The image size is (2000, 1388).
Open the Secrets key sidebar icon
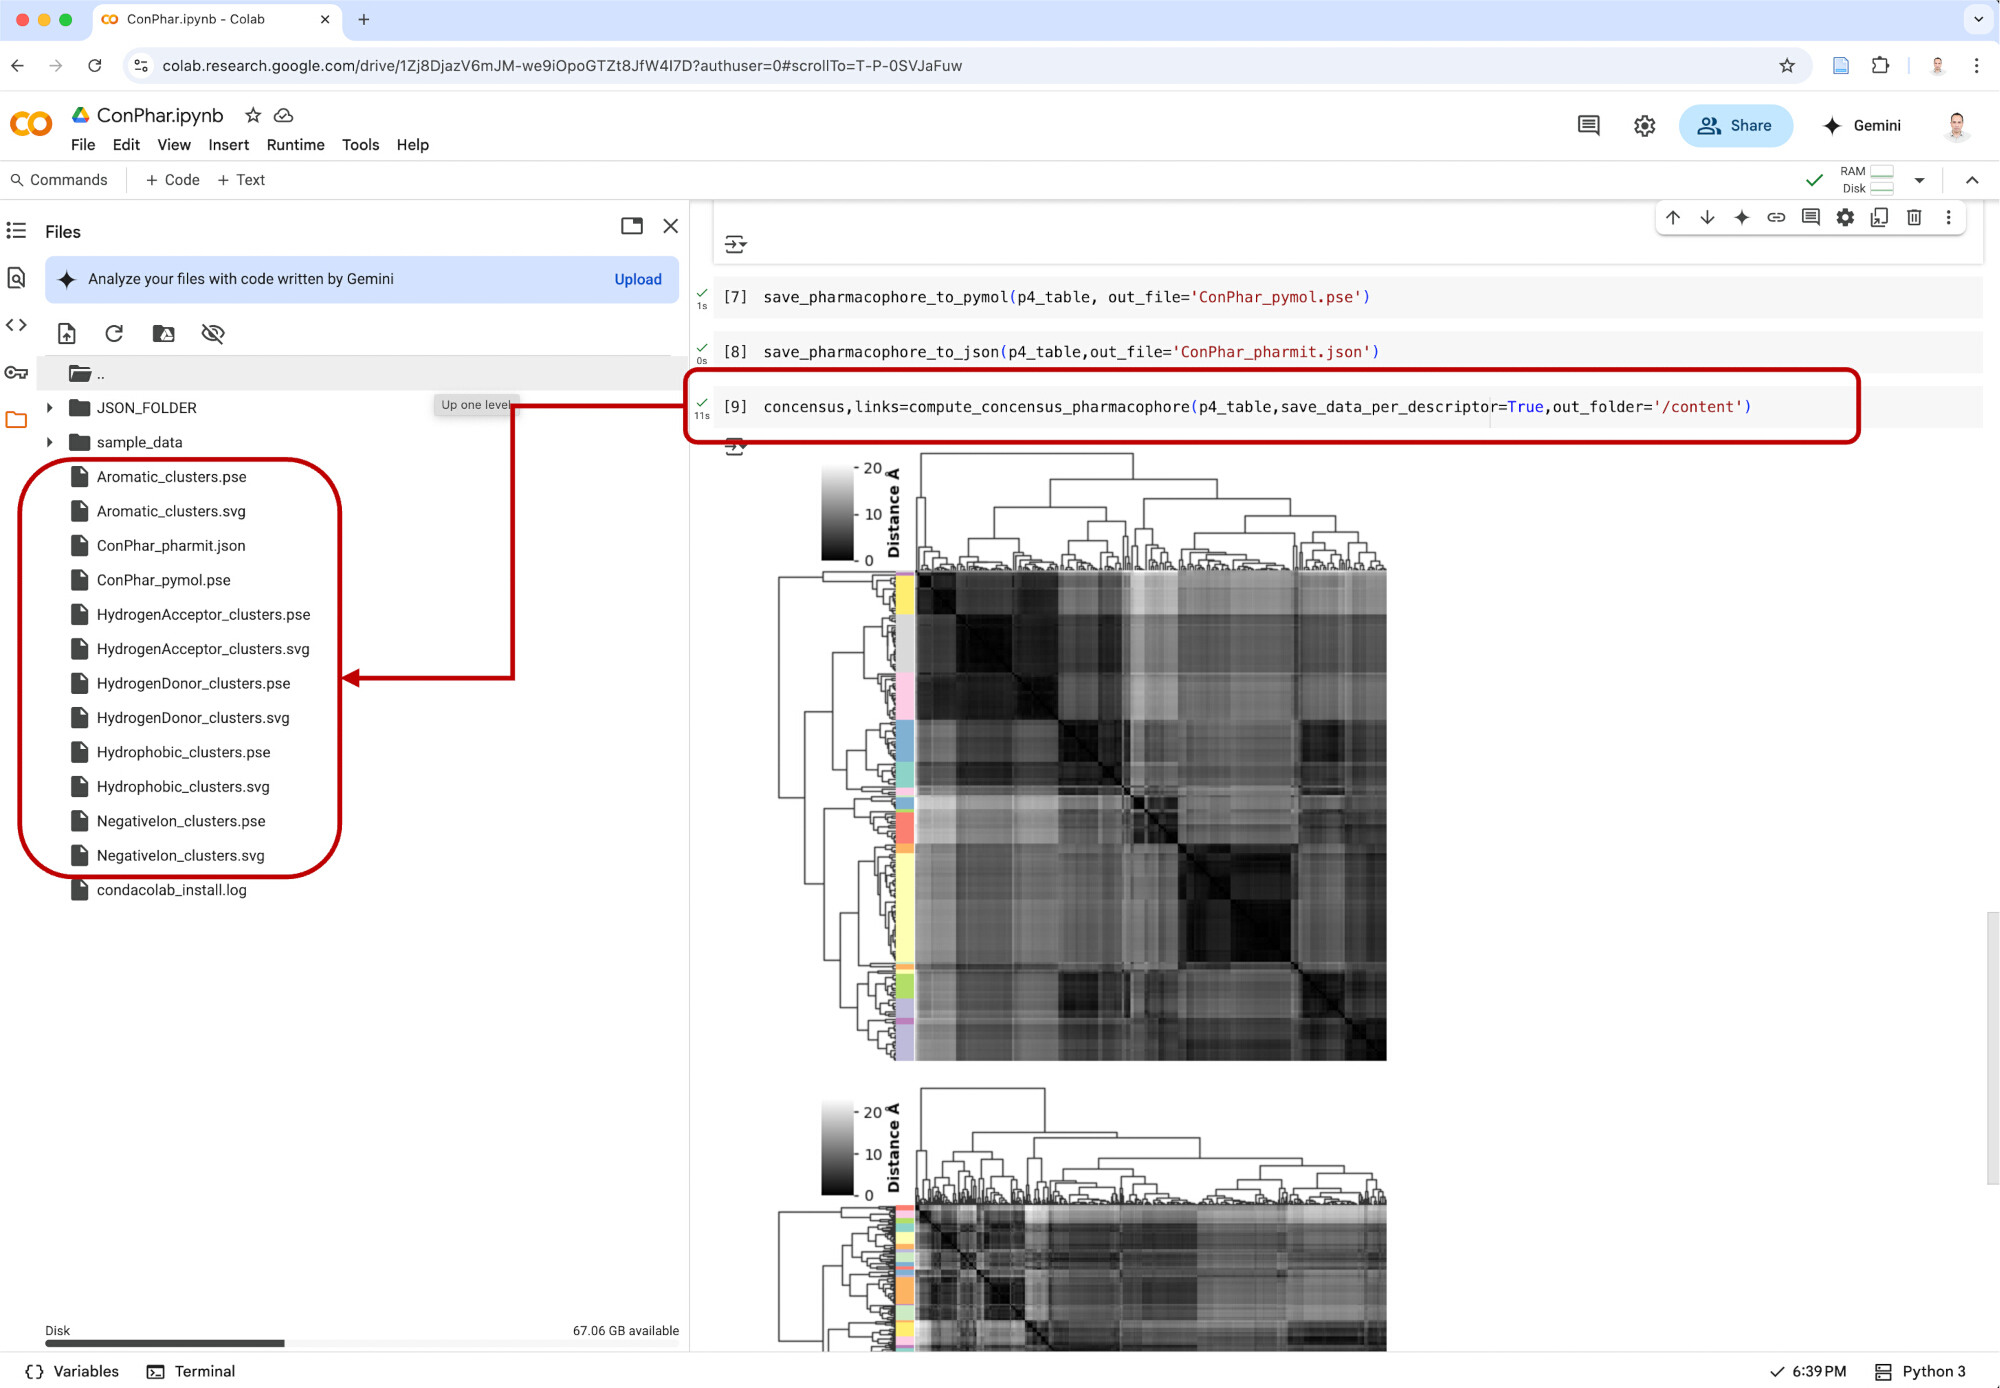(x=16, y=373)
